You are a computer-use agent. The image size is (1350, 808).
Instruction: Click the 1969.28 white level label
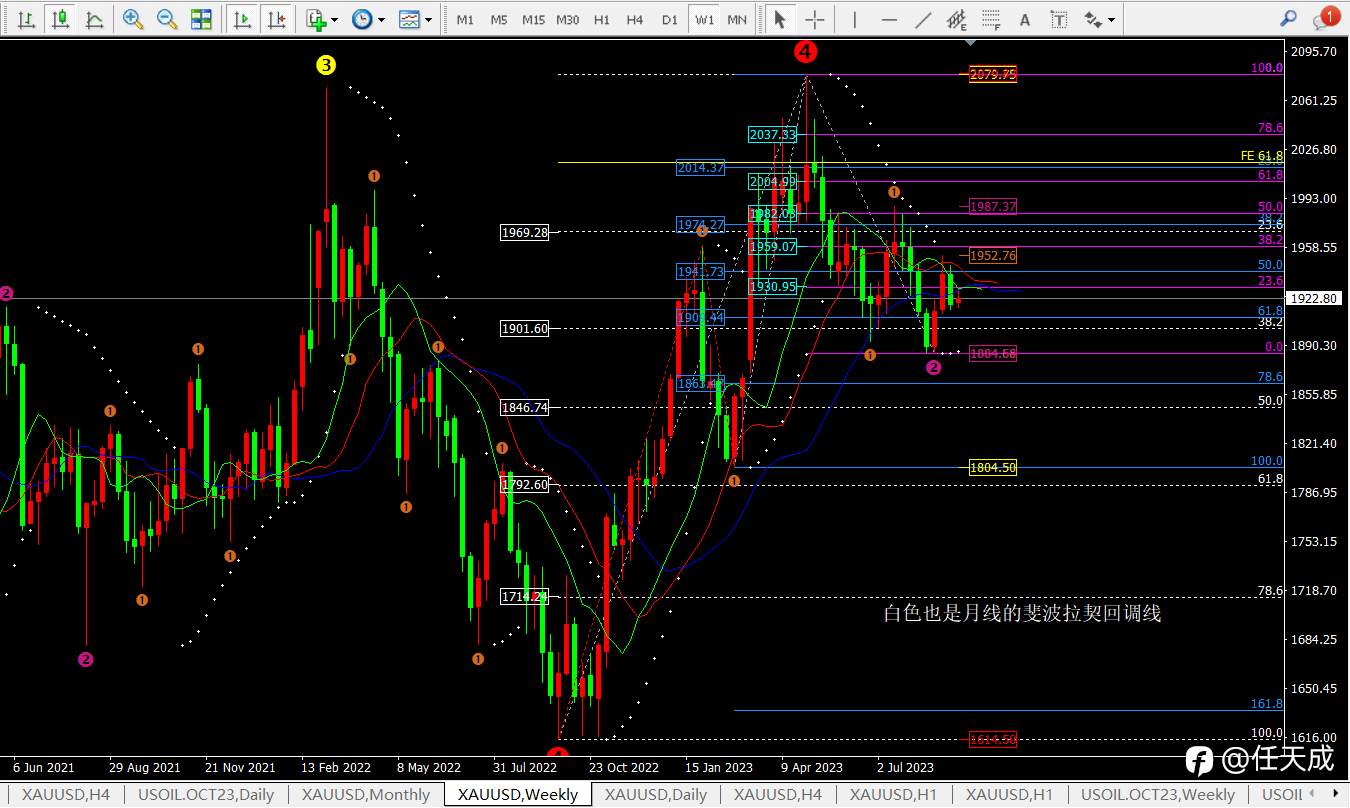(525, 233)
